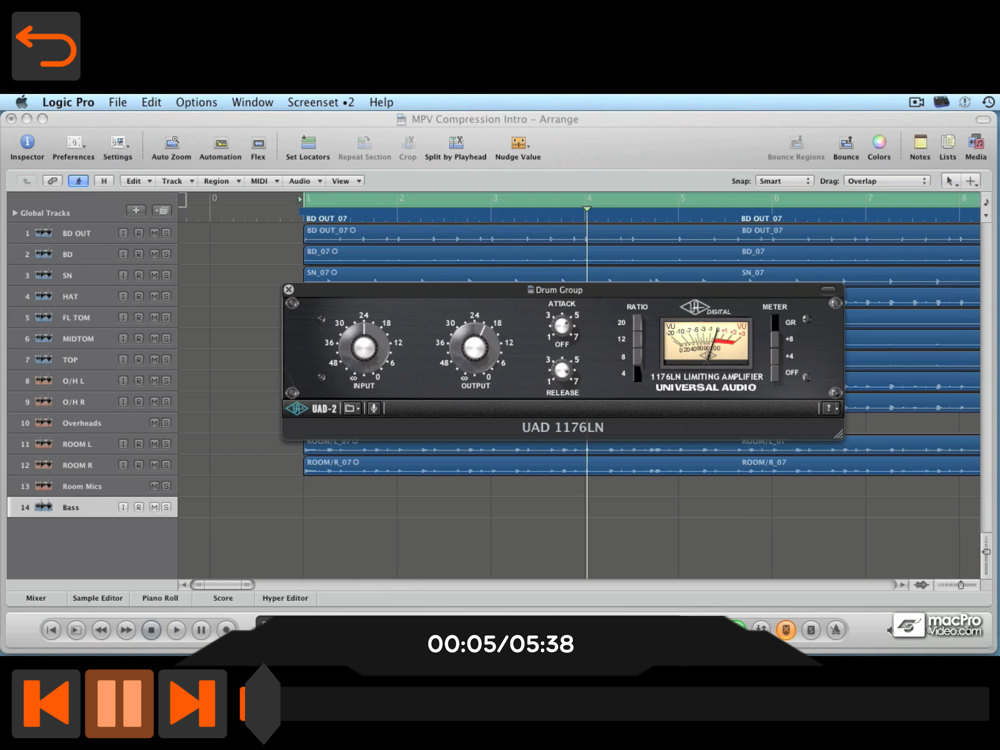Image resolution: width=1000 pixels, height=750 pixels.
Task: Select ratio 20 on the 1176LN
Action: click(x=637, y=323)
